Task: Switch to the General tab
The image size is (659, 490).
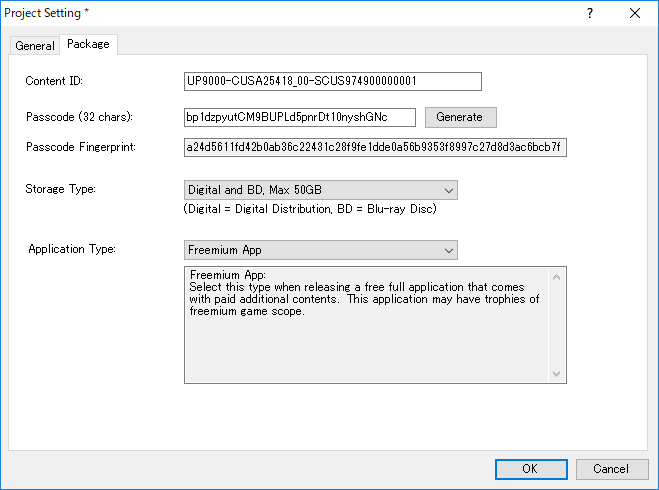Action: pyautogui.click(x=35, y=45)
